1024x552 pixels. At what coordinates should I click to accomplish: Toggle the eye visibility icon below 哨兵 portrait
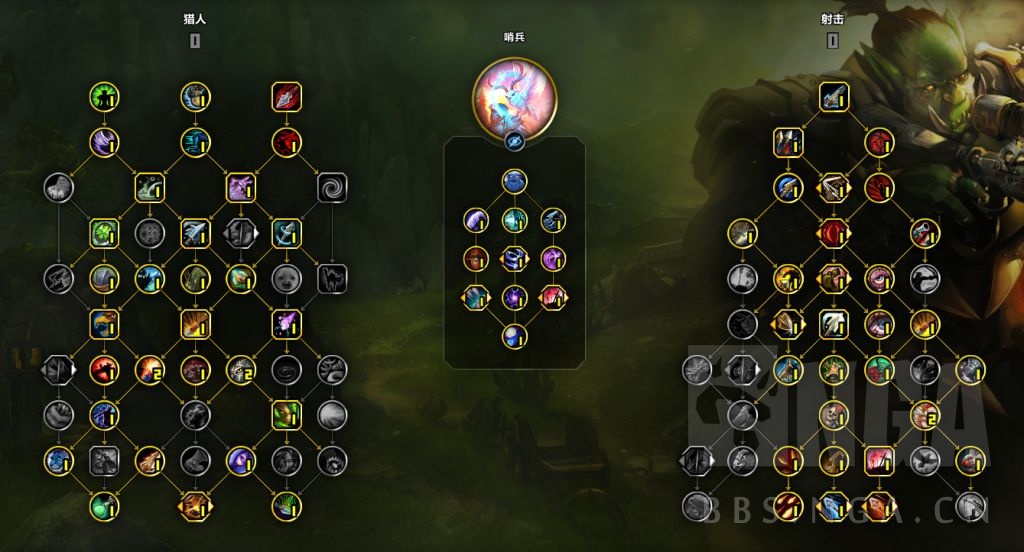click(514, 140)
